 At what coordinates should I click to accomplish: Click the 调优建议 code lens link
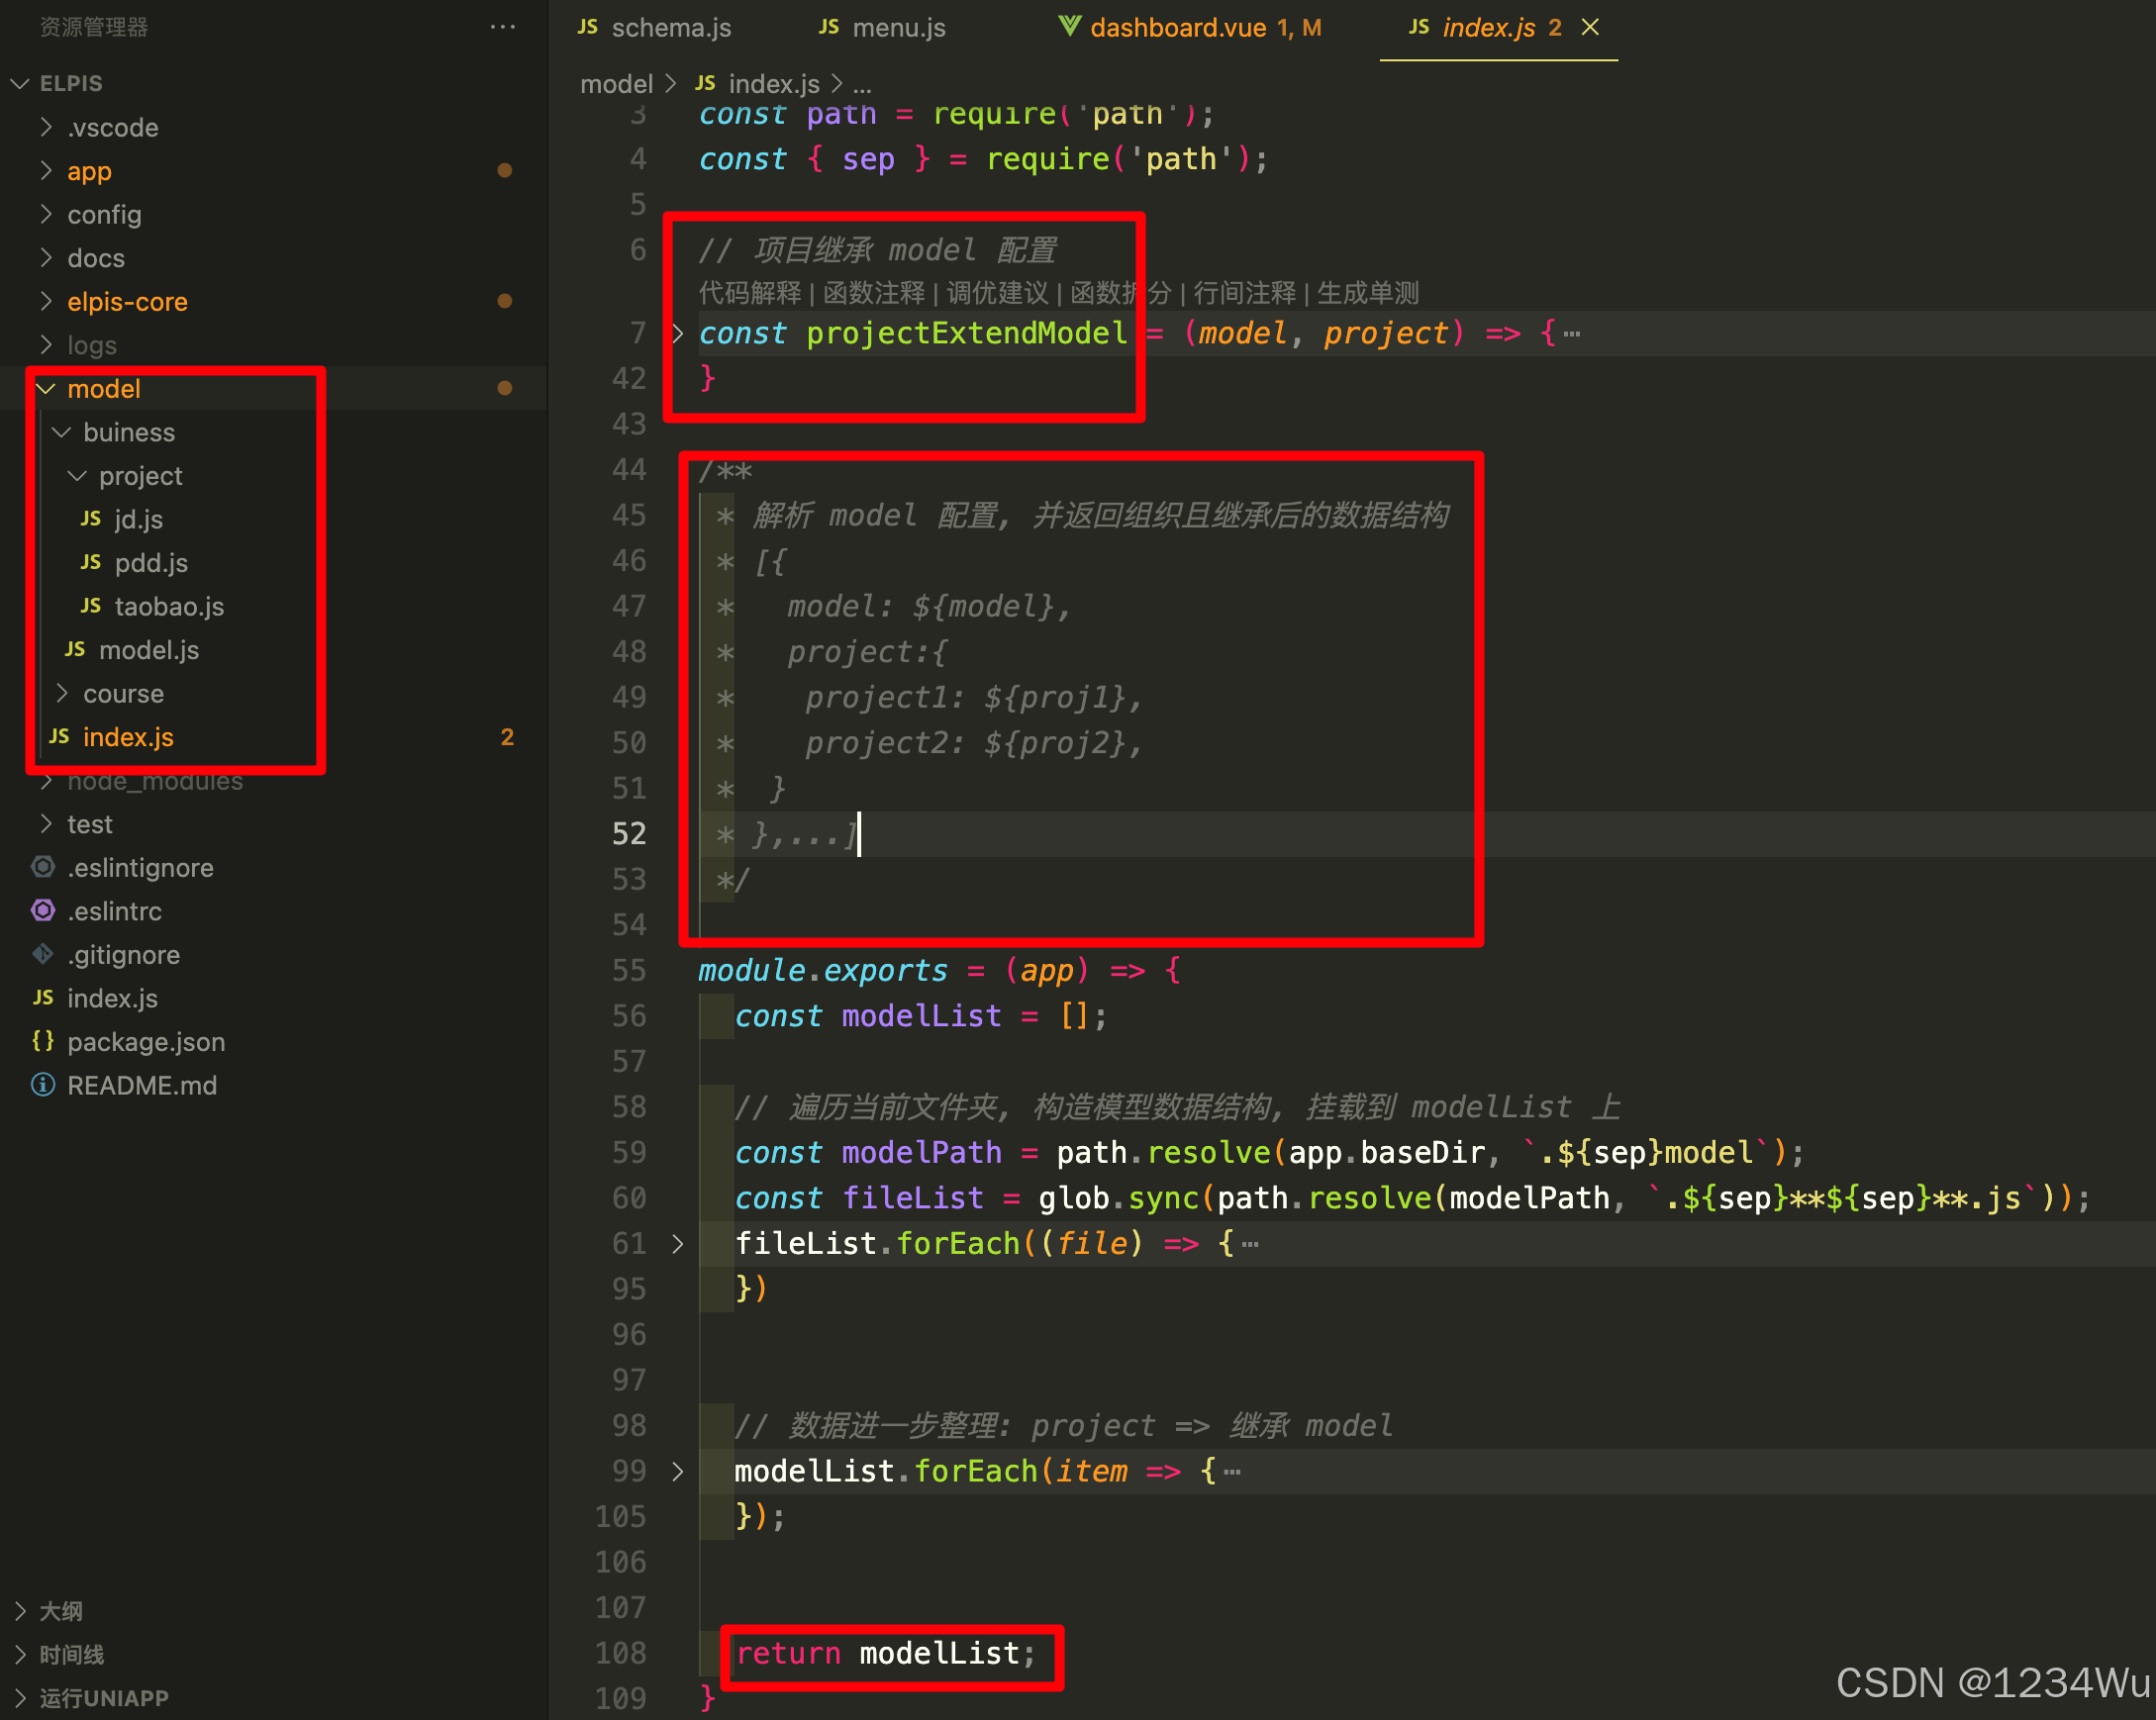(998, 293)
